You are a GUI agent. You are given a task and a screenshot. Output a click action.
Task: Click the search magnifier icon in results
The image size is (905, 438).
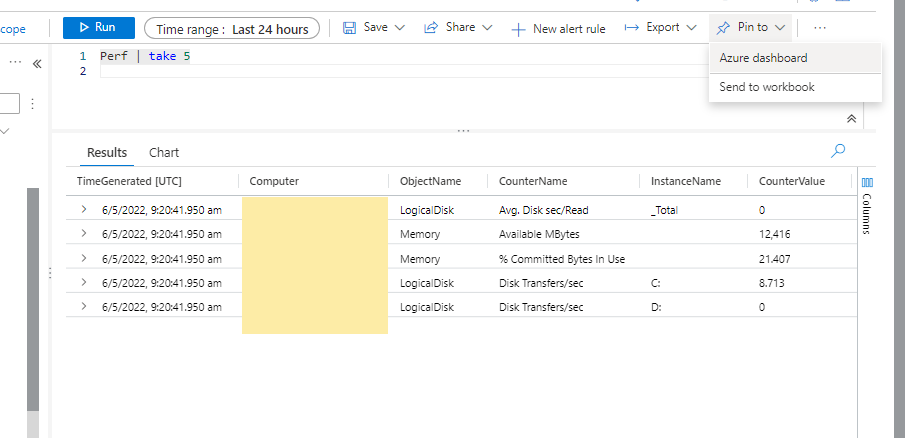click(x=838, y=151)
